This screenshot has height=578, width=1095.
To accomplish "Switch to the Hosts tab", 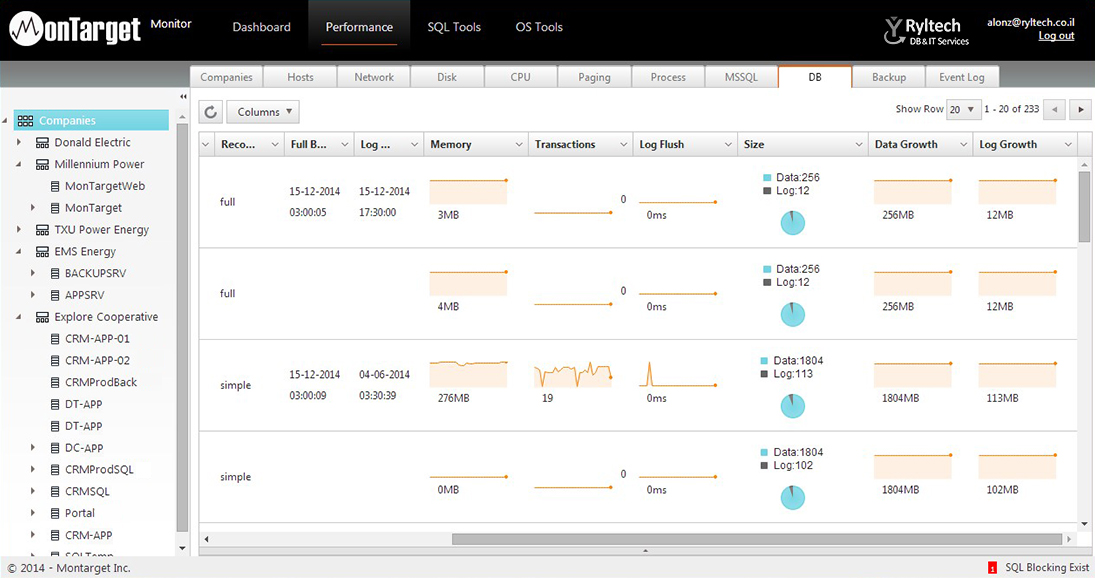I will (300, 77).
